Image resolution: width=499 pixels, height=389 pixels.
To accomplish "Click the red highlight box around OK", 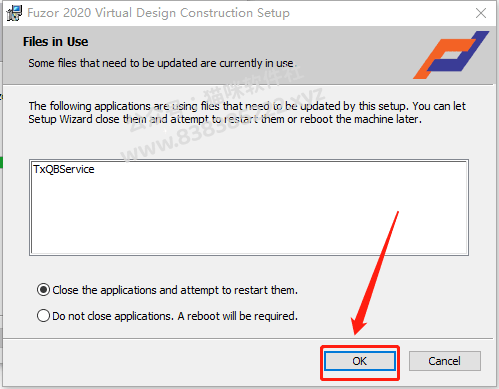I will coord(360,363).
